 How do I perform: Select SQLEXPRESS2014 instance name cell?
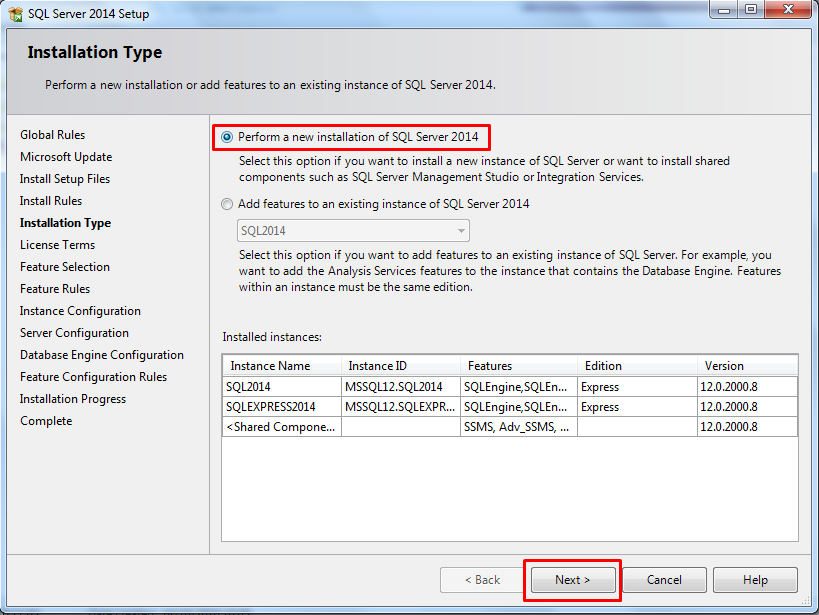tap(282, 407)
